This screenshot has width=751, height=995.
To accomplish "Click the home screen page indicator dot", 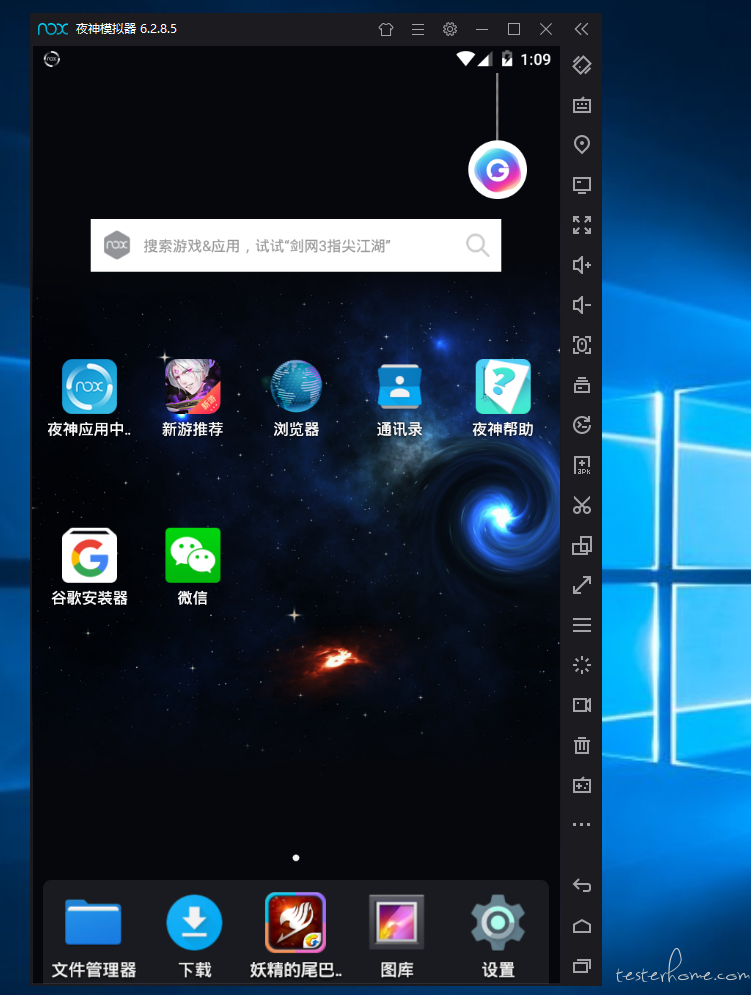I will click(296, 858).
